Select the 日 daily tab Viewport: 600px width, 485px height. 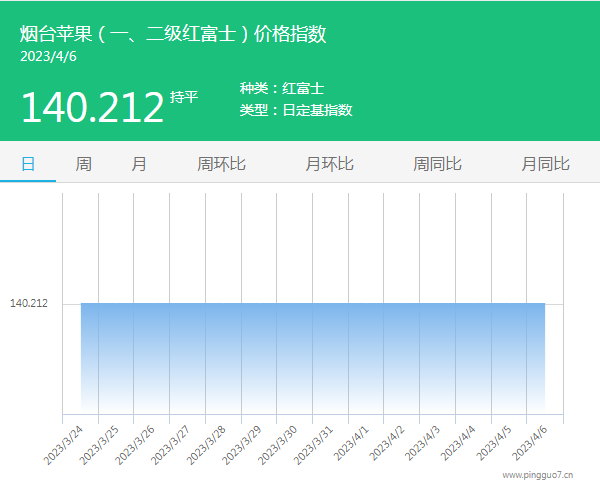tap(28, 164)
